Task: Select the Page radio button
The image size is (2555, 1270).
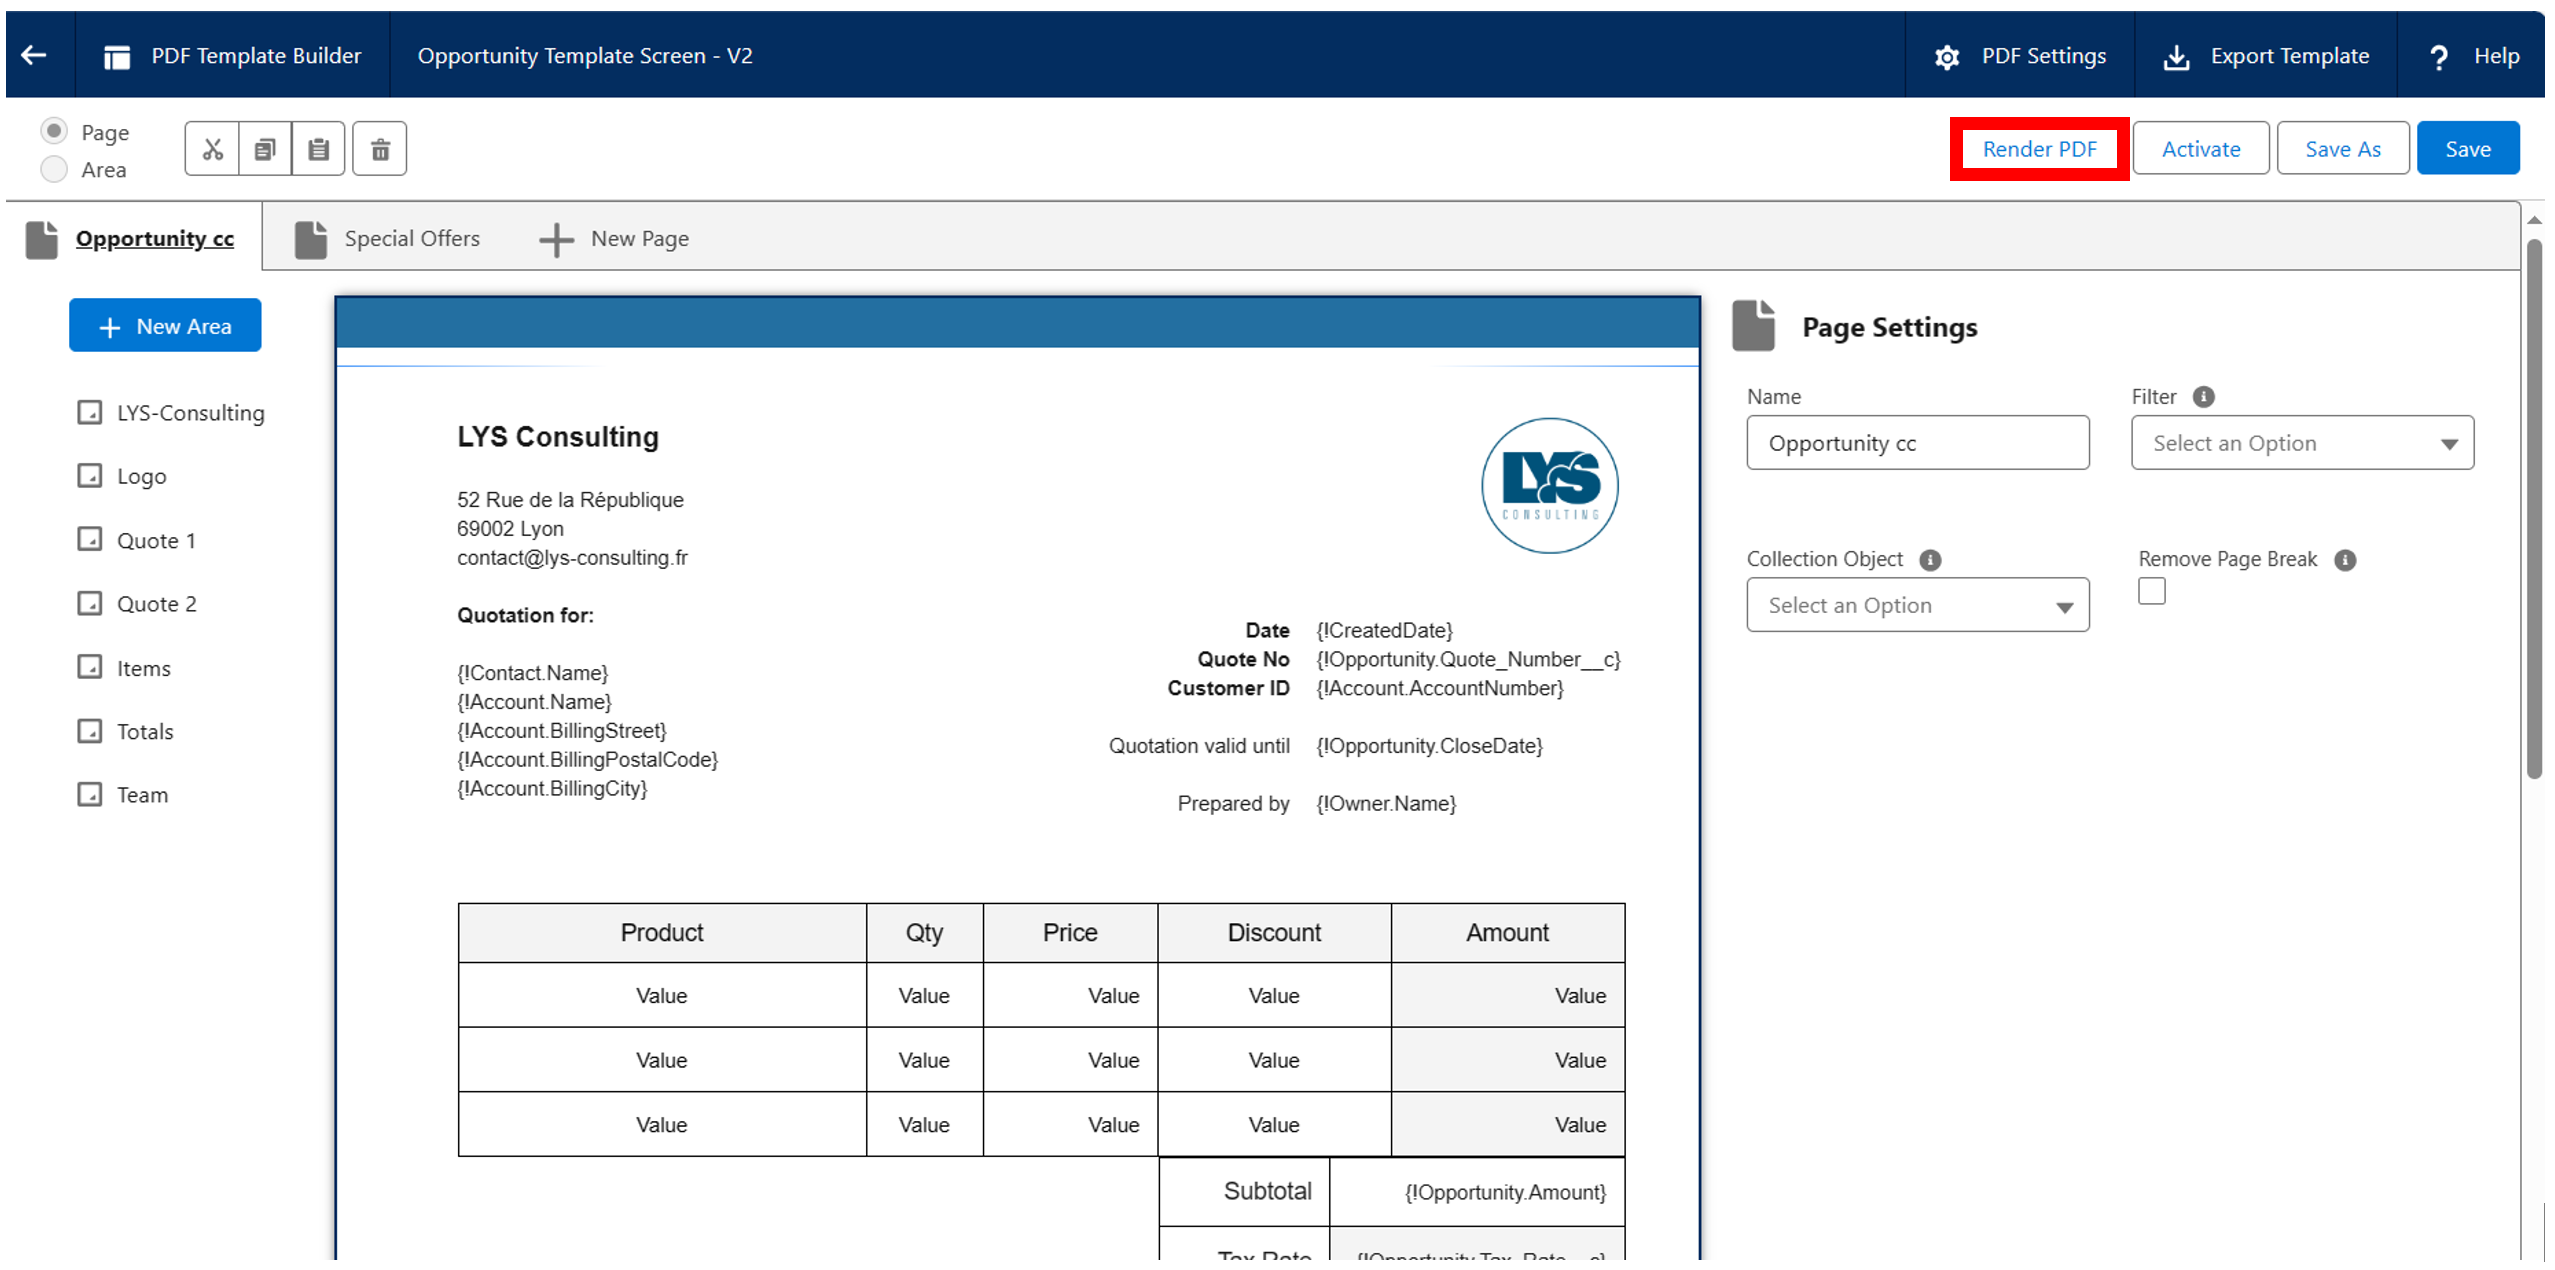Action: tap(54, 131)
